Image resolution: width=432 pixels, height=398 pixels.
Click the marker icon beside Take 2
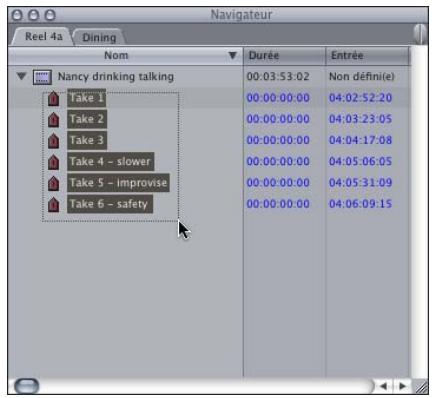point(54,120)
